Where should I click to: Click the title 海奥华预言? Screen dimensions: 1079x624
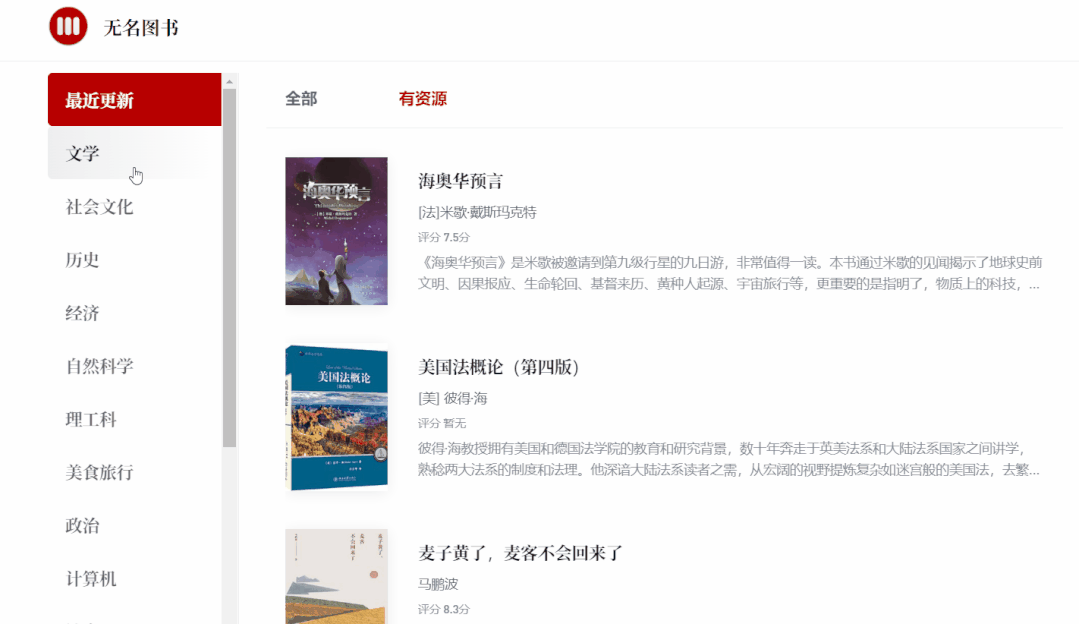coord(460,181)
